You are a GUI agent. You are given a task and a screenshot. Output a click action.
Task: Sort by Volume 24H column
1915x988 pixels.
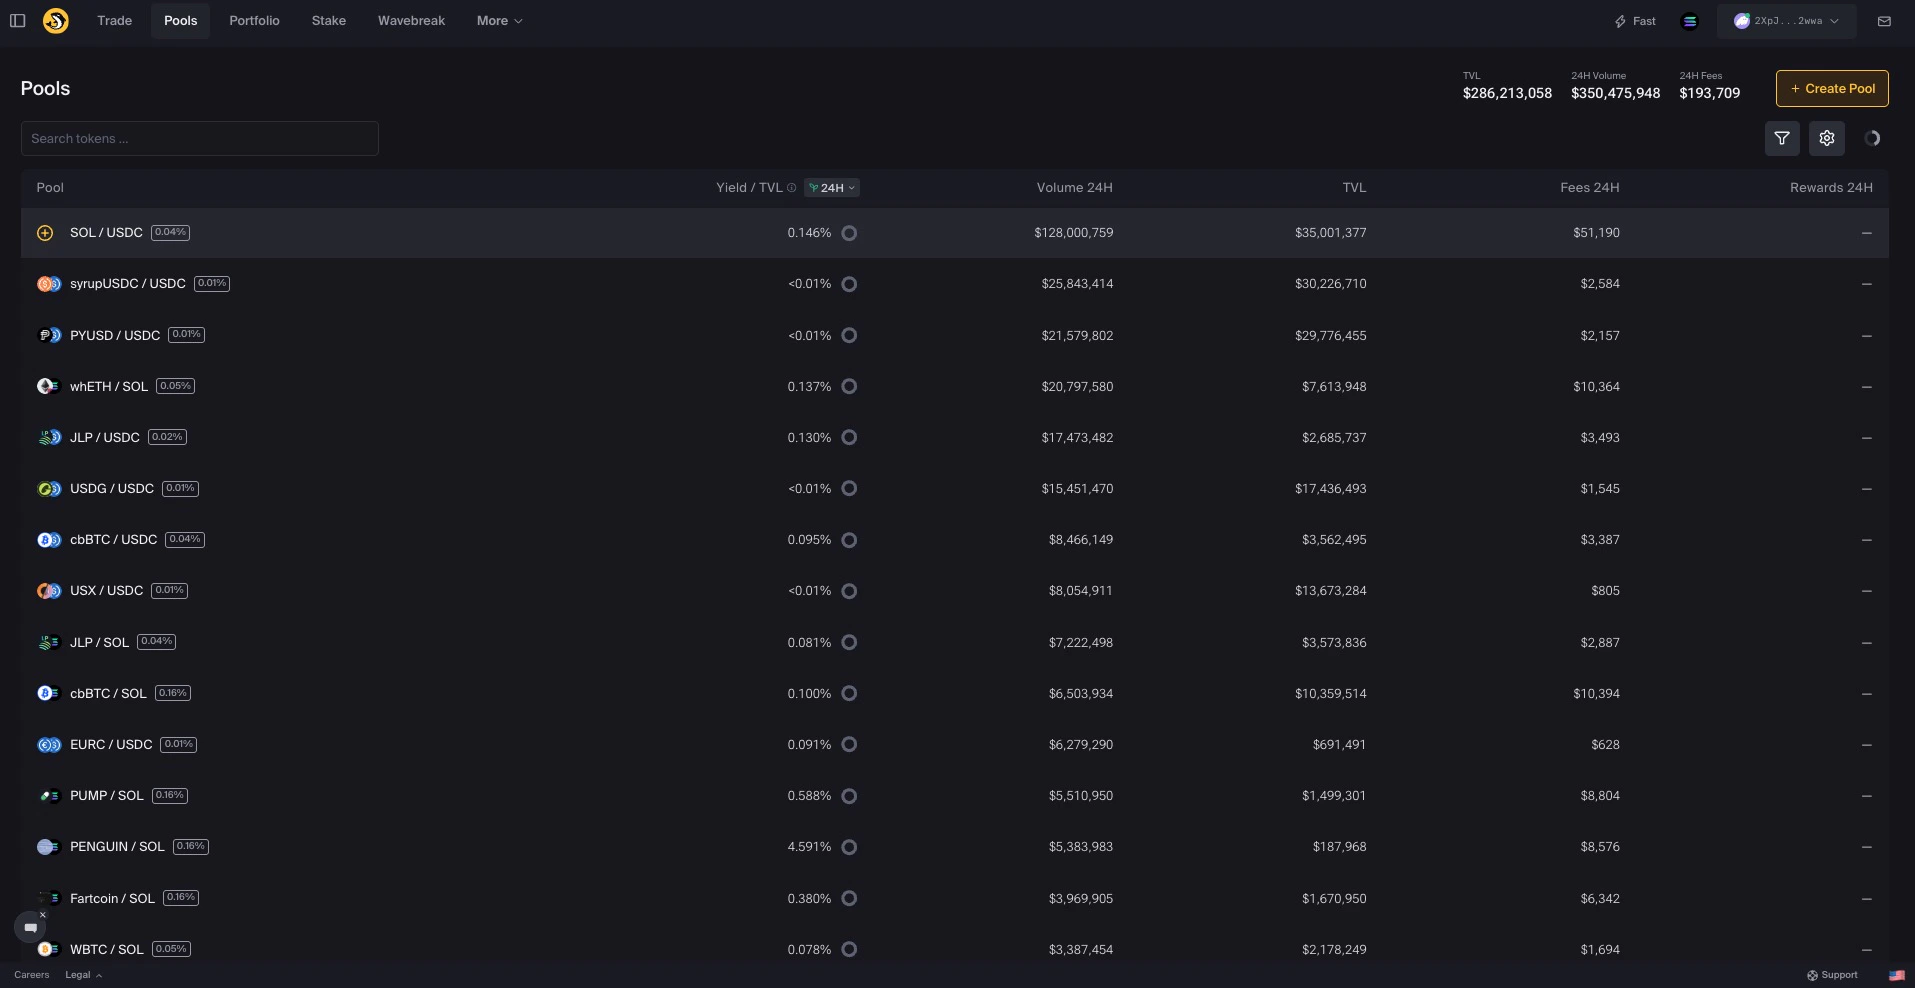tap(1074, 188)
